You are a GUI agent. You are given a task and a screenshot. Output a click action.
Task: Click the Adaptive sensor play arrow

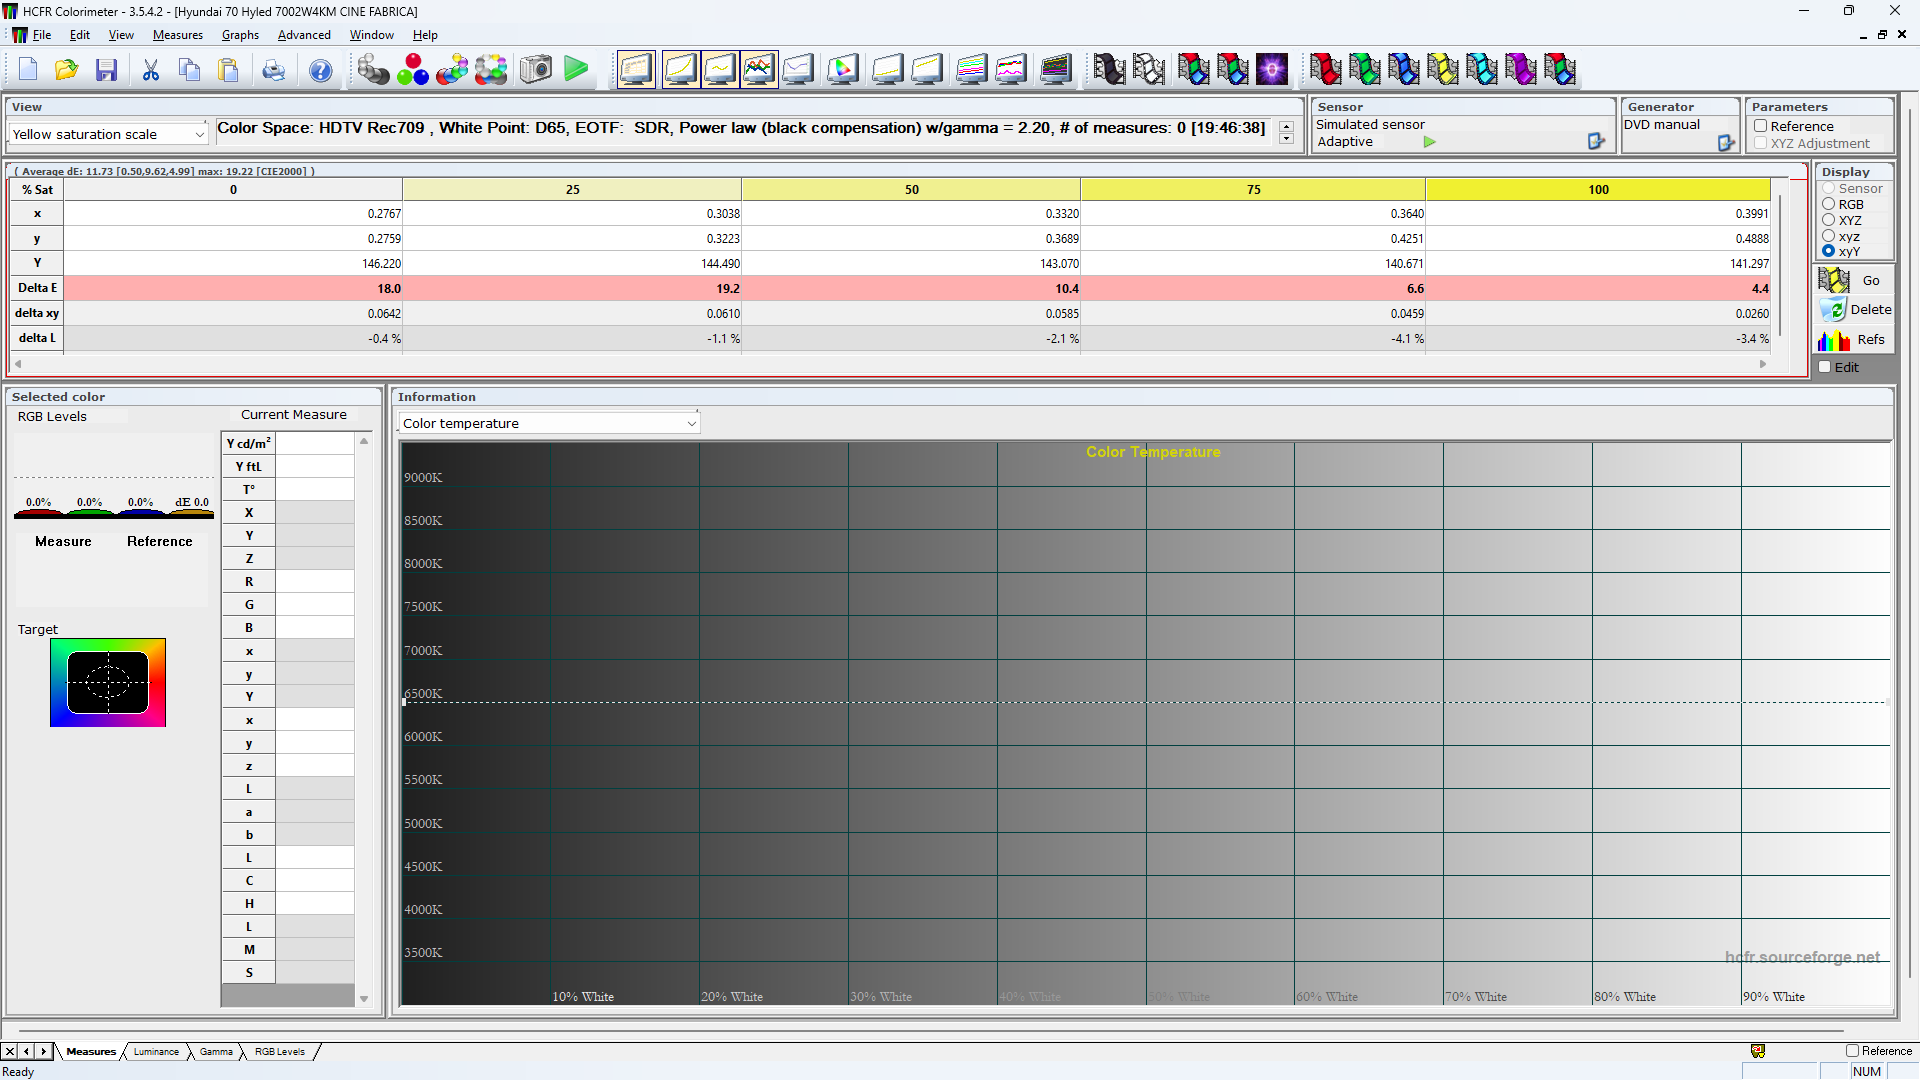point(1429,142)
